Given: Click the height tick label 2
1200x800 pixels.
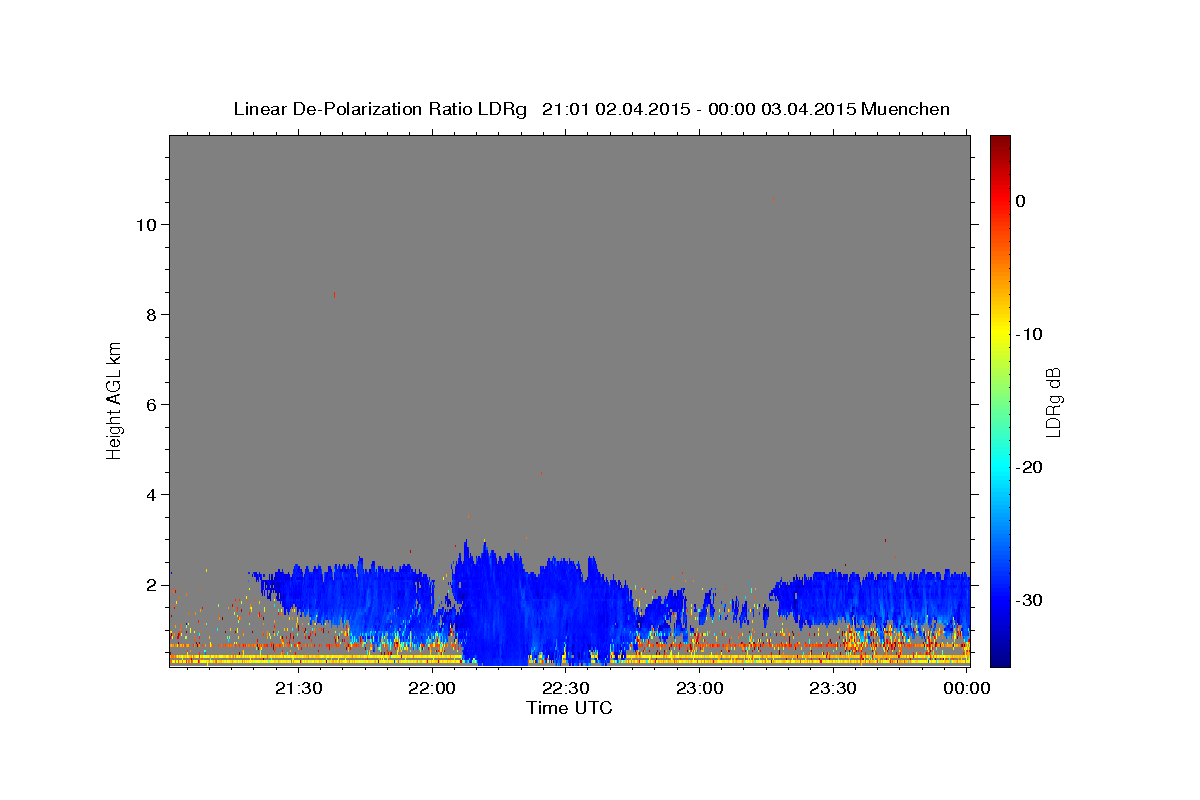Looking at the screenshot, I should [x=149, y=584].
